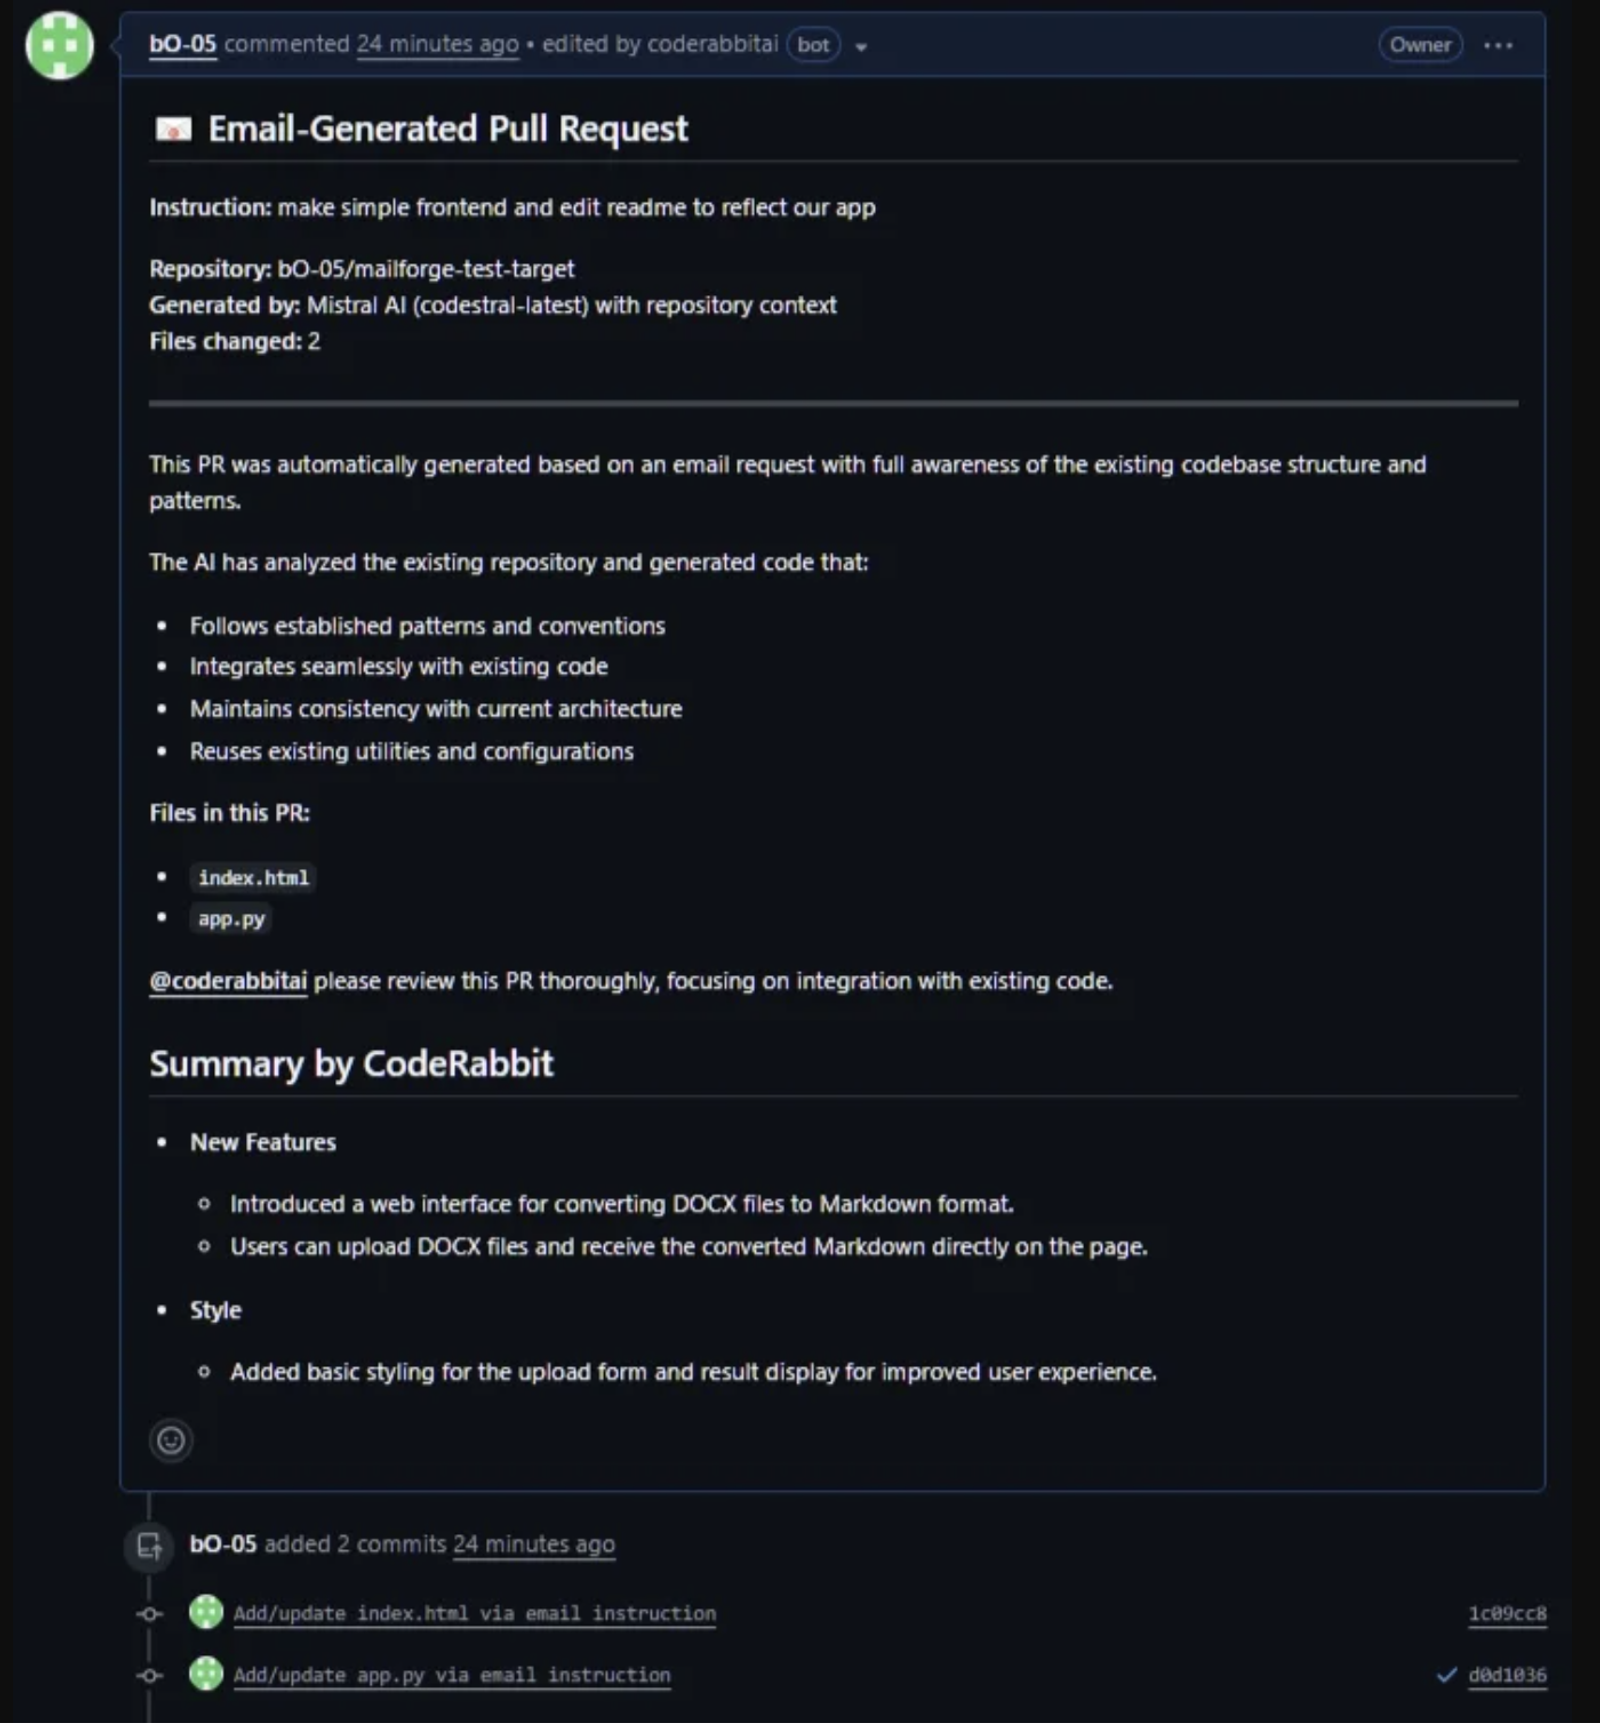The height and width of the screenshot is (1723, 1600).
Task: Click avatar beside index.html commit
Action: click(206, 1612)
